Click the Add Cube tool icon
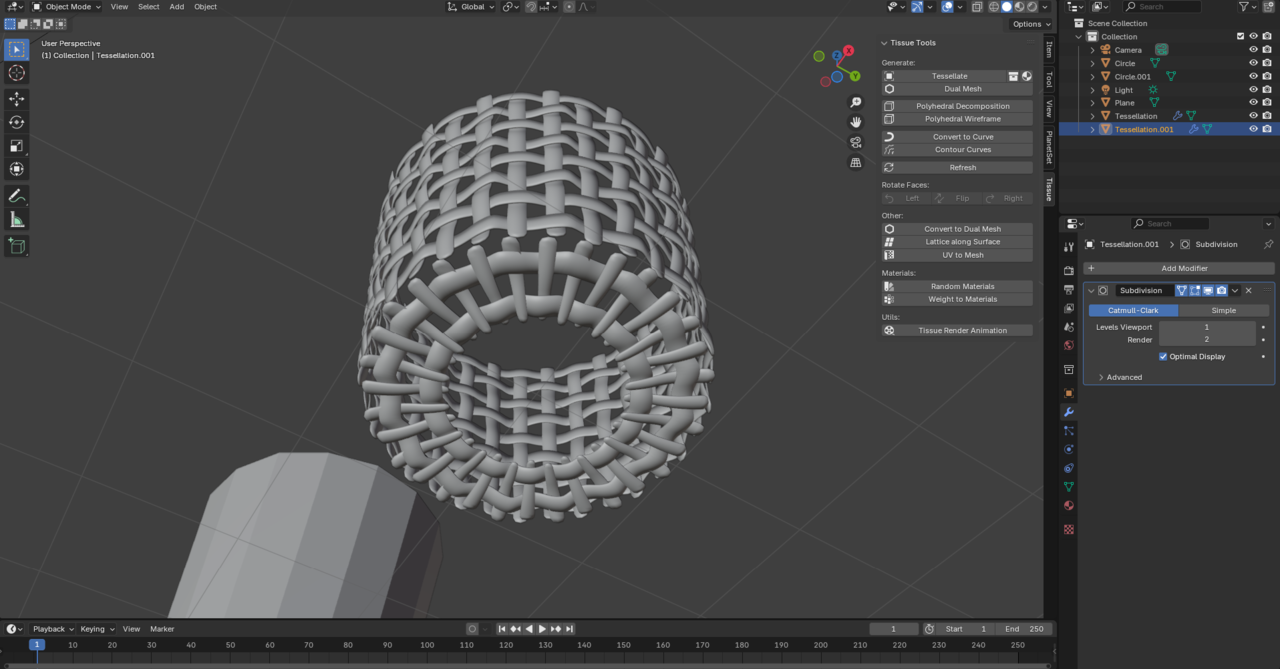Image resolution: width=1280 pixels, height=669 pixels. [17, 246]
